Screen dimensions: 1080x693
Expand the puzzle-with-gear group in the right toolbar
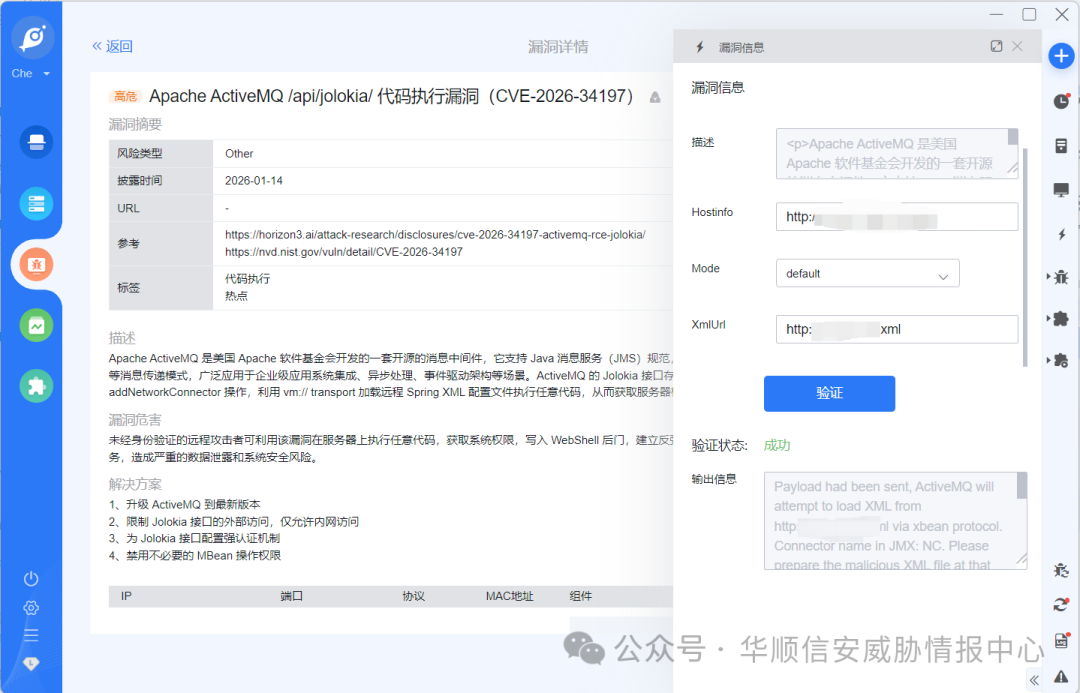coord(1058,360)
